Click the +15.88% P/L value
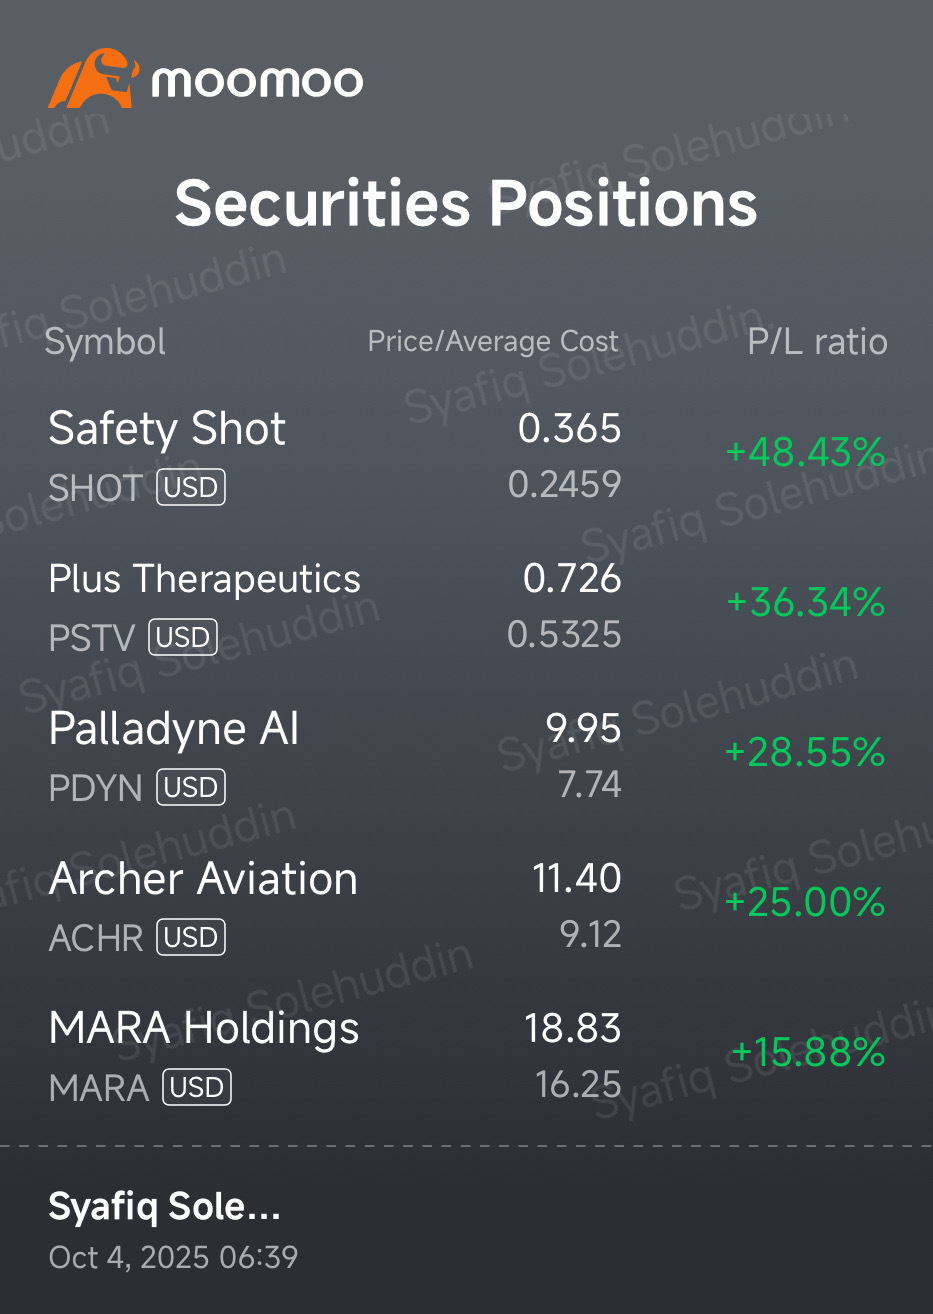The width and height of the screenshot is (933, 1314). tap(808, 1052)
